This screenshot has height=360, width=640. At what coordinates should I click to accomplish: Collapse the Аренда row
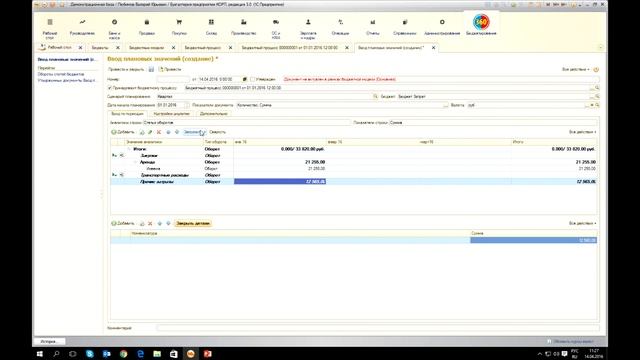coord(135,162)
